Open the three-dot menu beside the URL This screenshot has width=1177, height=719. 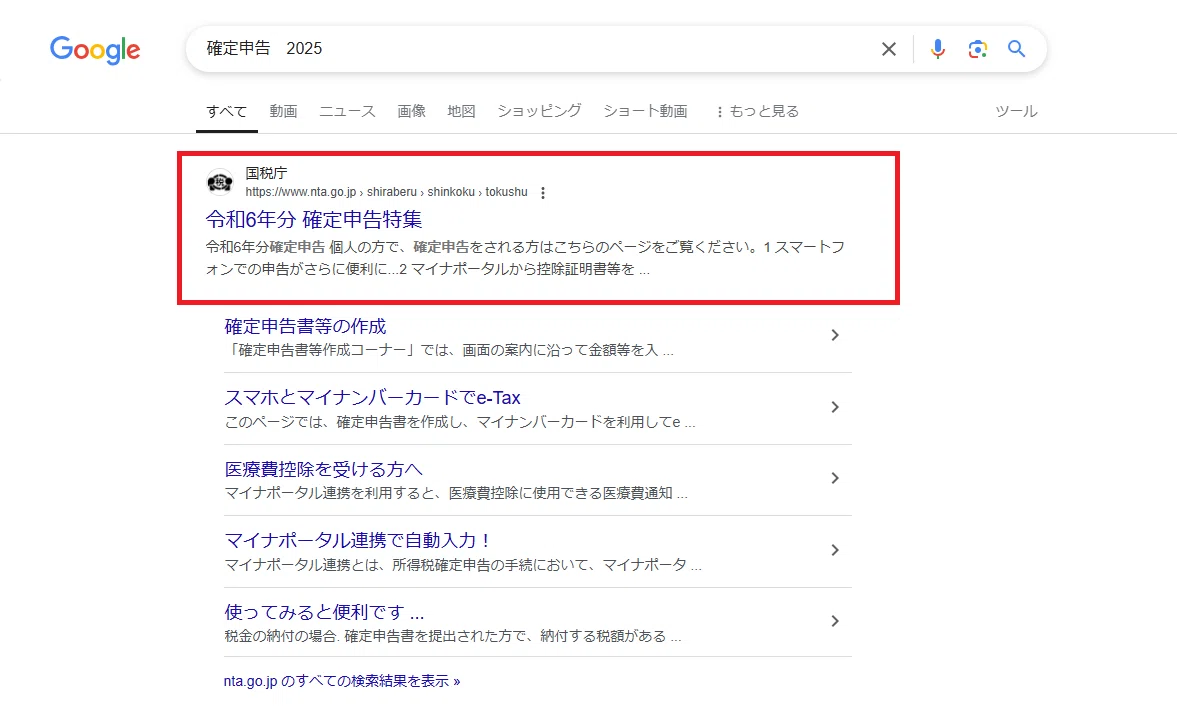(x=543, y=193)
